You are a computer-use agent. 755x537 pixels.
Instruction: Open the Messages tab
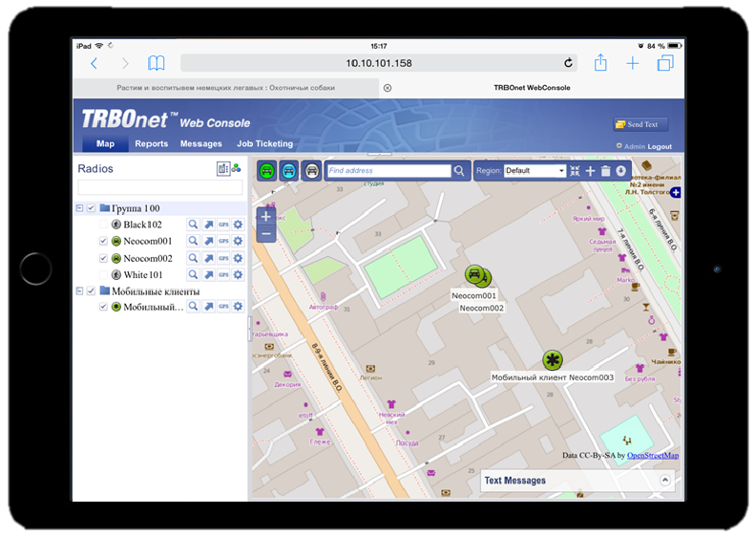[201, 144]
